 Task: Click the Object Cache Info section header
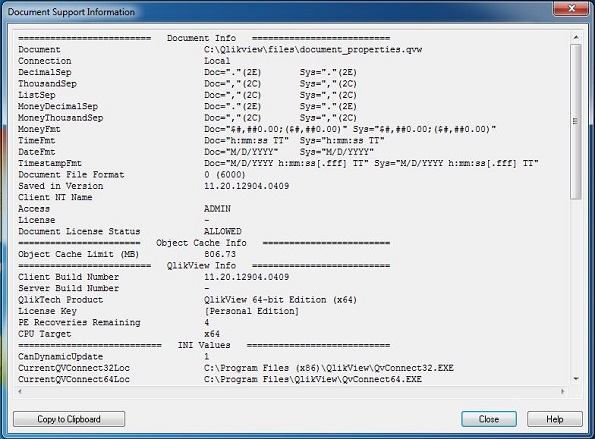pos(201,243)
